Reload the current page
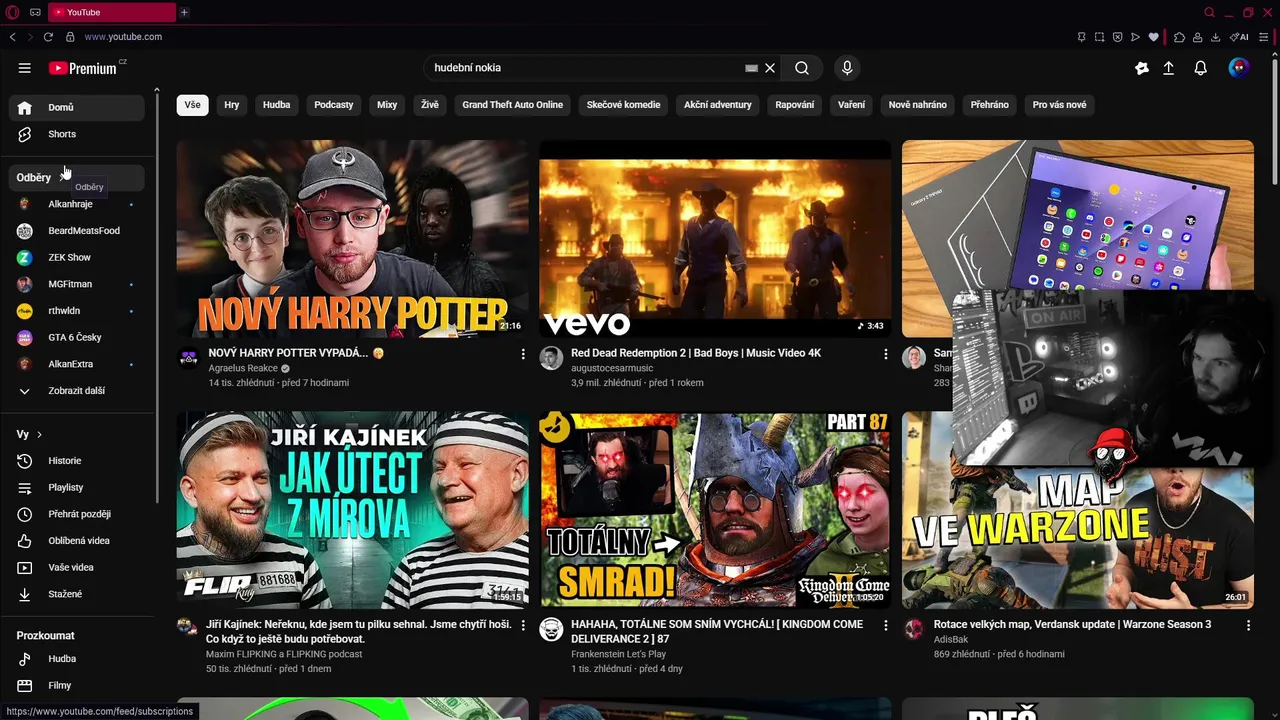1280x720 pixels. (48, 37)
